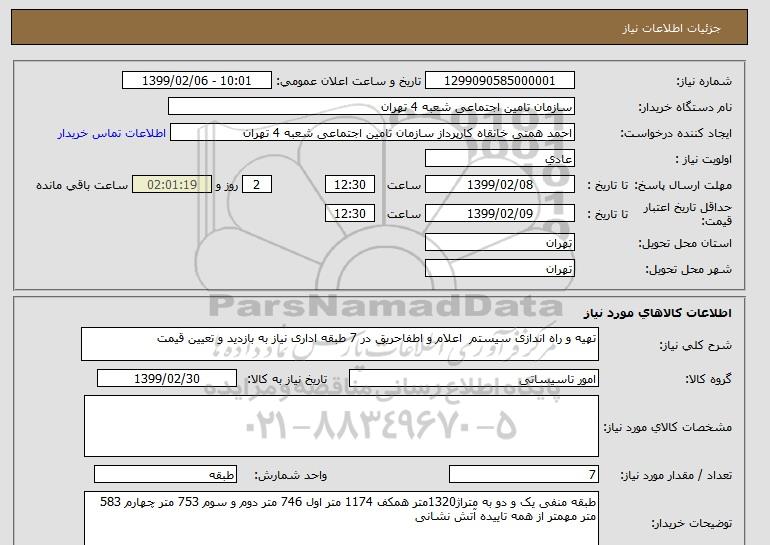Click the ایجاد کننده درخواست label

click(676, 133)
